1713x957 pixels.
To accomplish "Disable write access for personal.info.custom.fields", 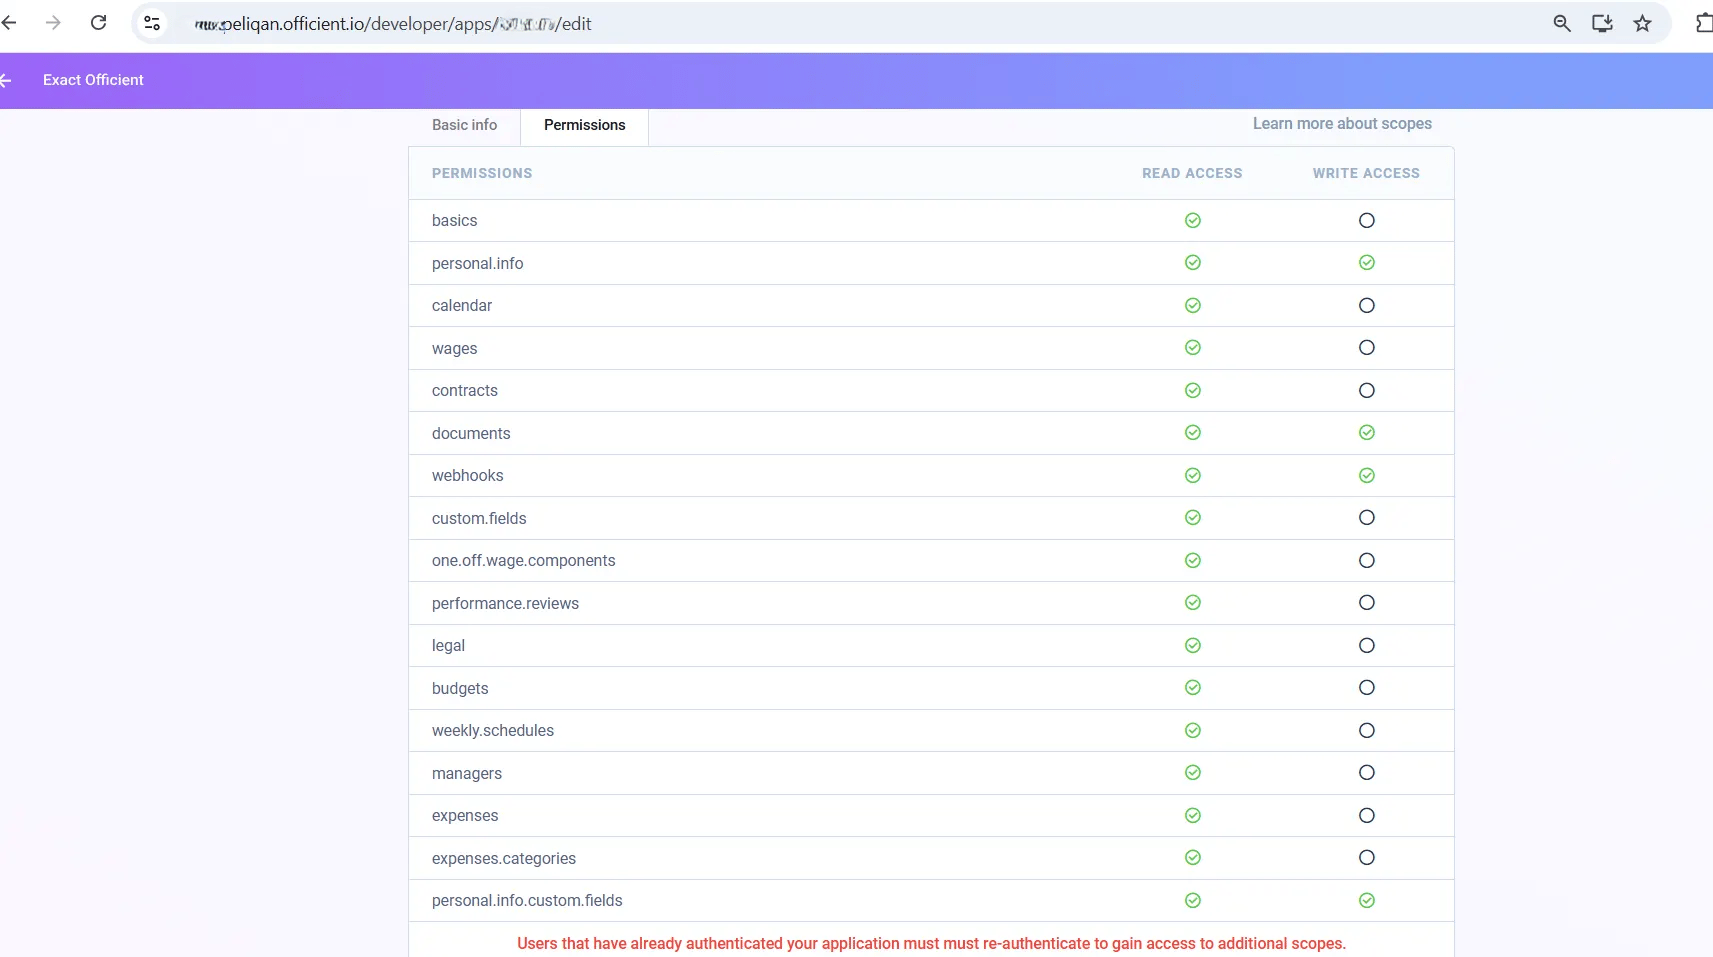I will tap(1366, 900).
